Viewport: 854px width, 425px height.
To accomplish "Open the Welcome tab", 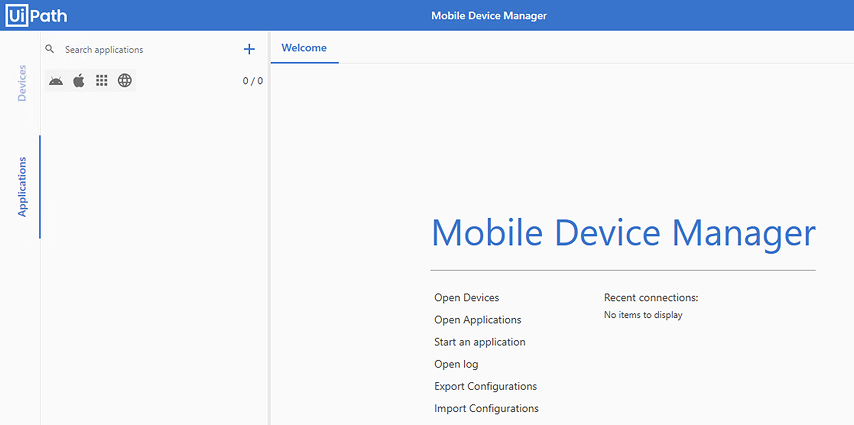I will (304, 48).
